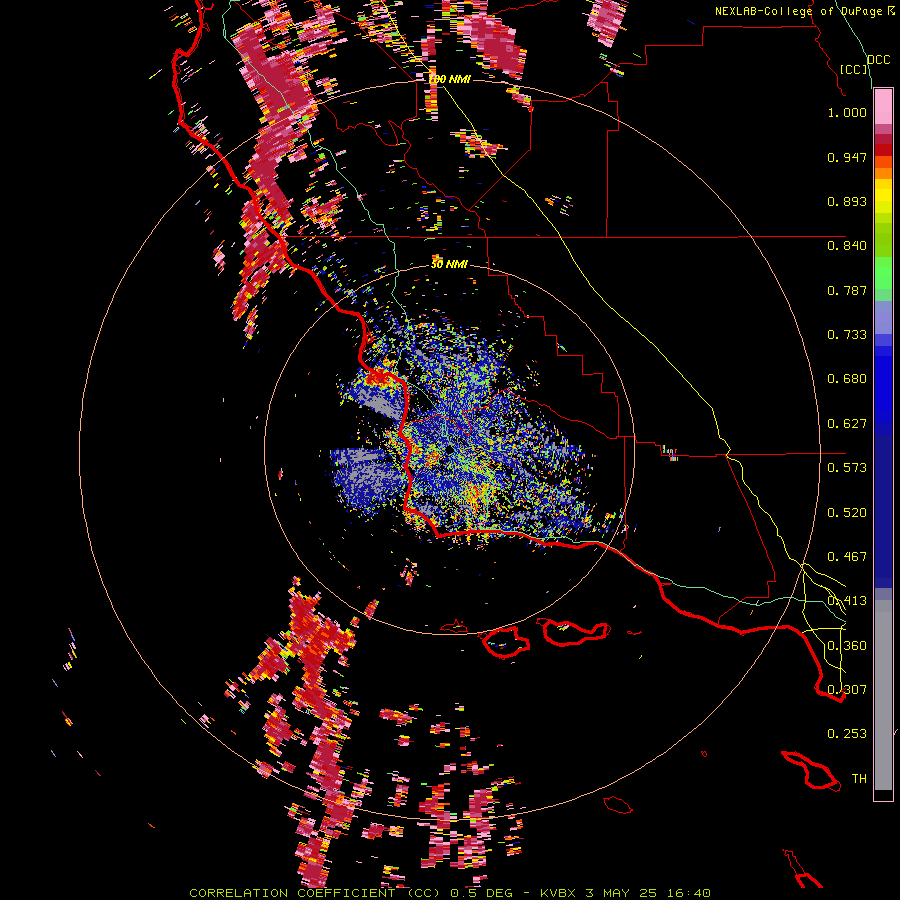This screenshot has height=900, width=900.
Task: Click the 100 NMI range ring label
Action: (449, 79)
